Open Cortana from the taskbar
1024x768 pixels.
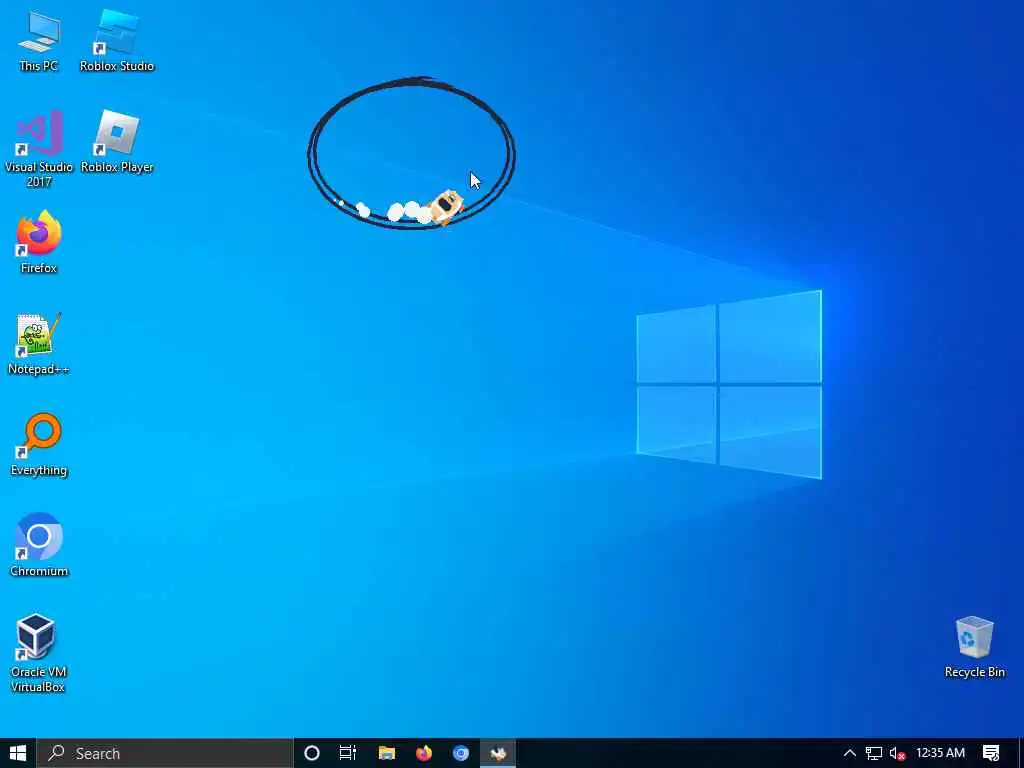coord(312,753)
